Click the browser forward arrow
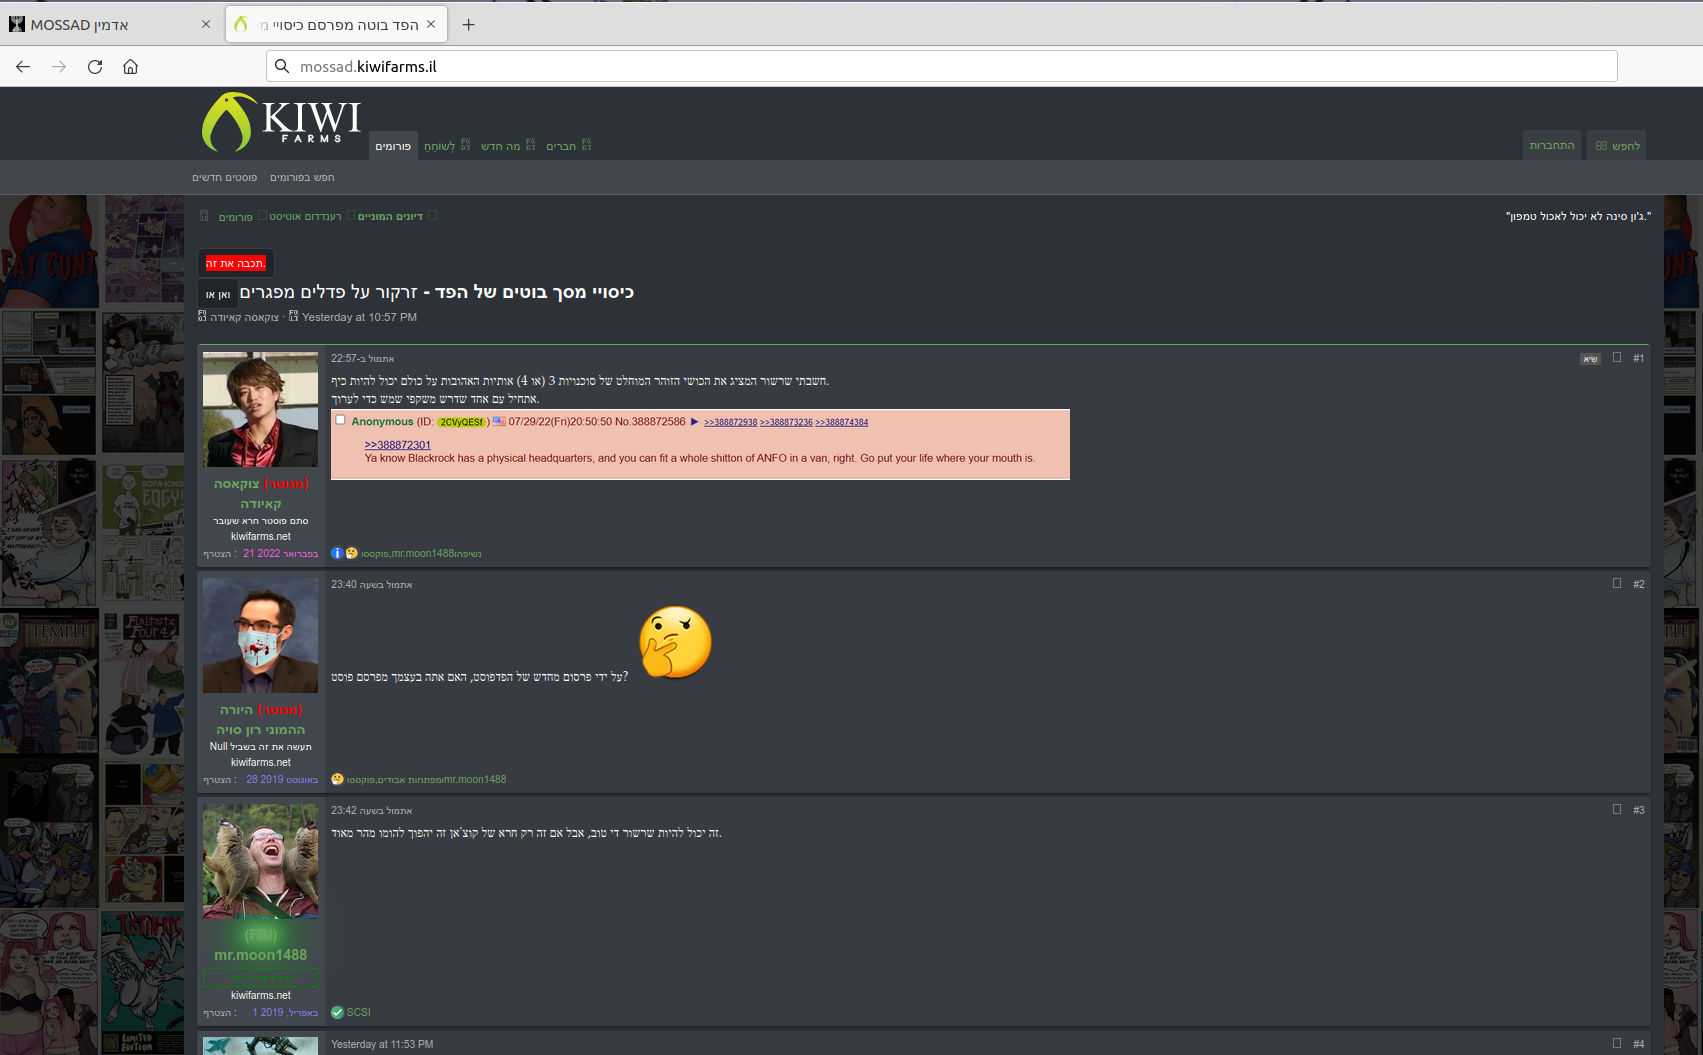 pyautogui.click(x=59, y=67)
